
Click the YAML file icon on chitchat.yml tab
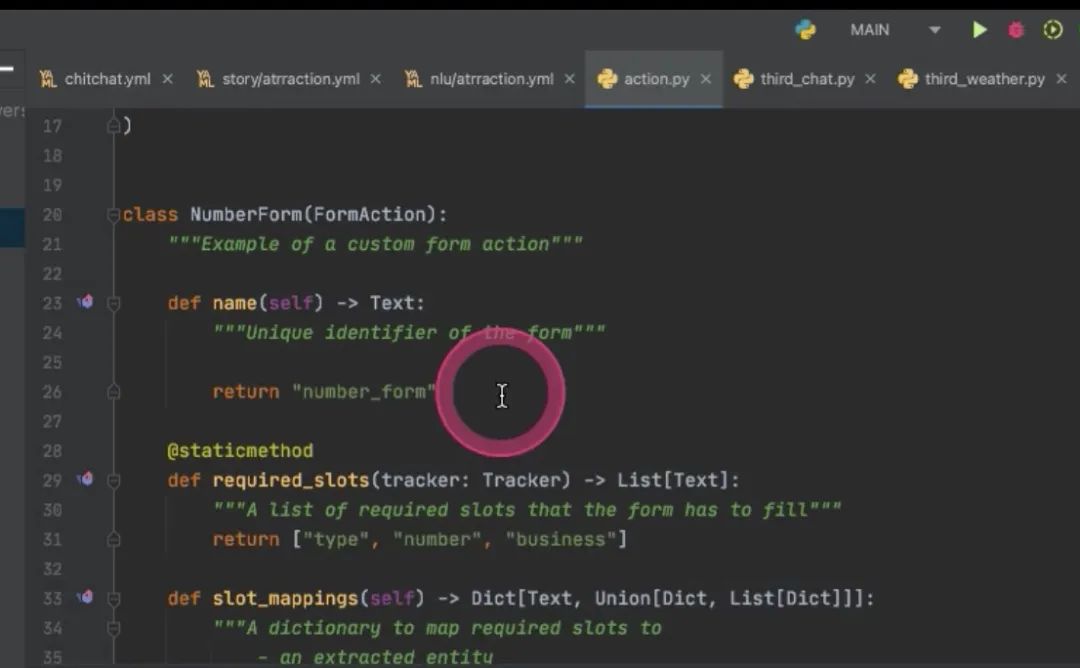pos(48,79)
